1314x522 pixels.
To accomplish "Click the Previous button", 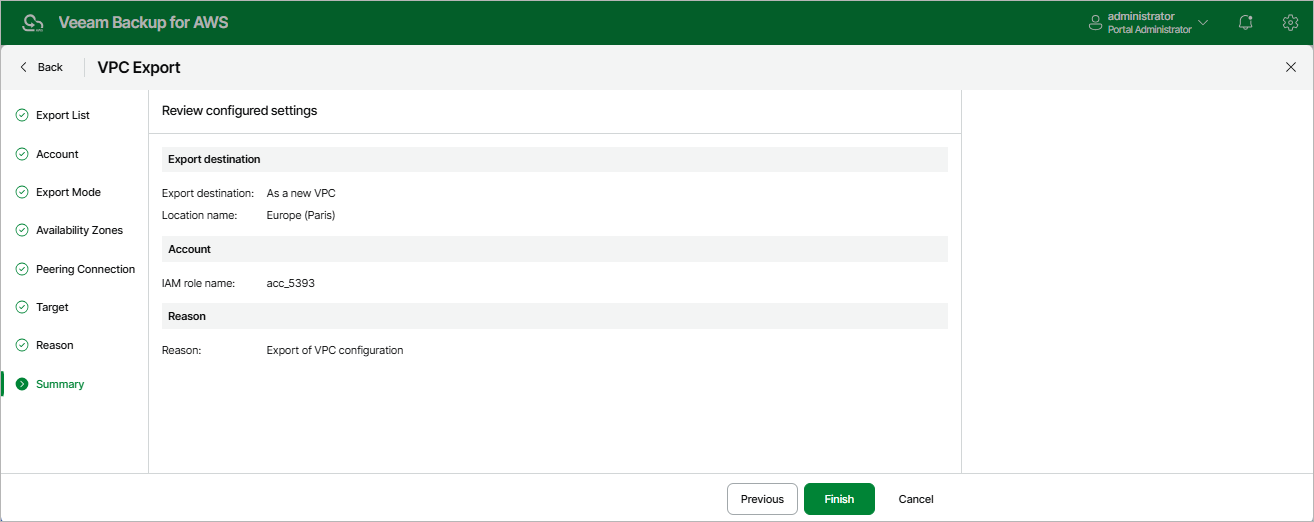I will click(762, 499).
